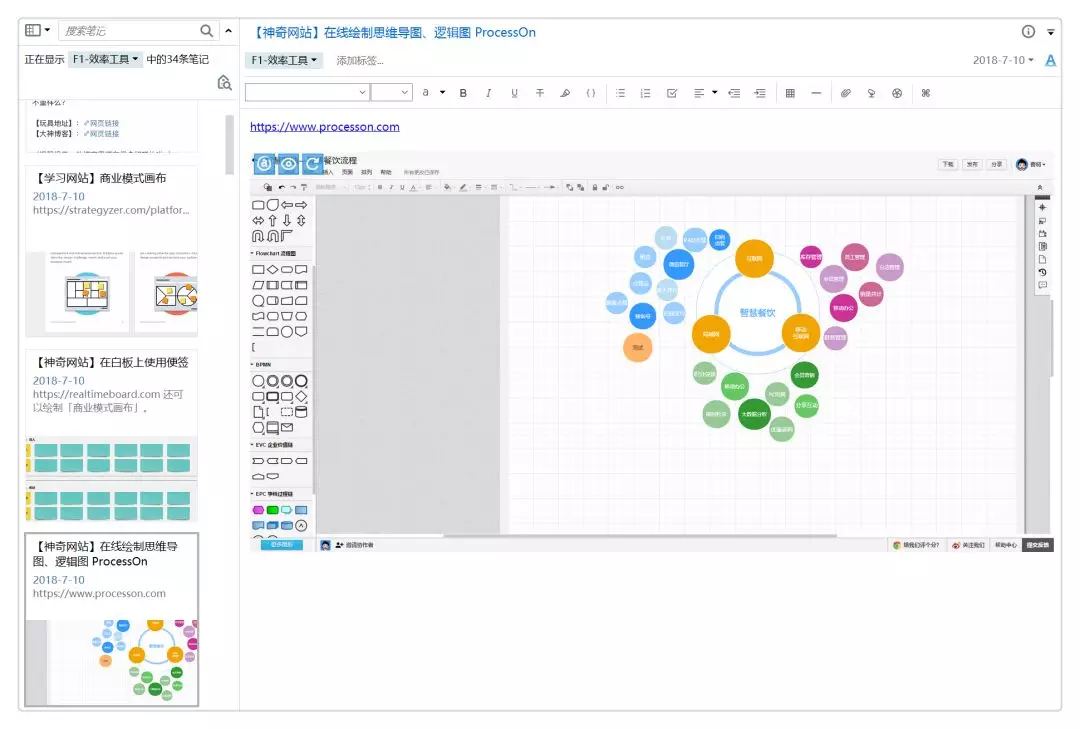
Task: Click the embedded ProcessOn diagram screenshot
Action: pos(651,351)
